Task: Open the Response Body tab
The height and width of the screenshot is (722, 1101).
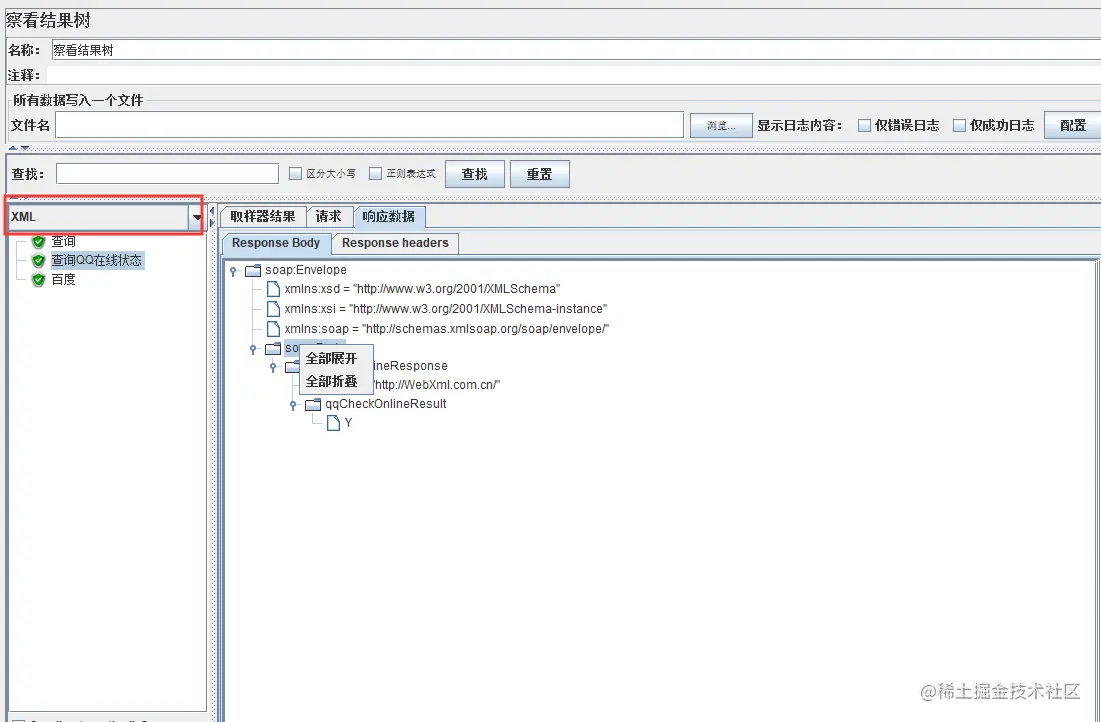Action: click(x=276, y=243)
